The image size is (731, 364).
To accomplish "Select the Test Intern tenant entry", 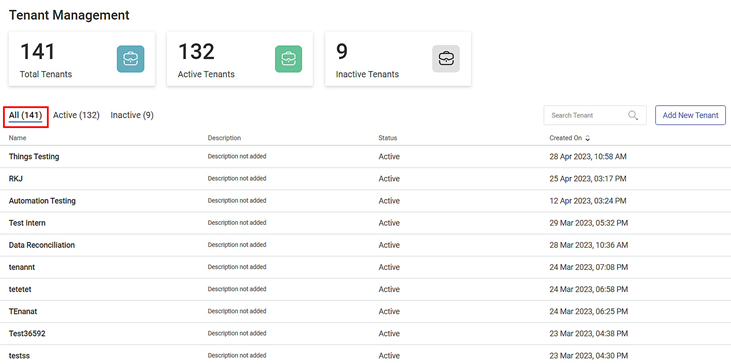I will tap(366, 223).
